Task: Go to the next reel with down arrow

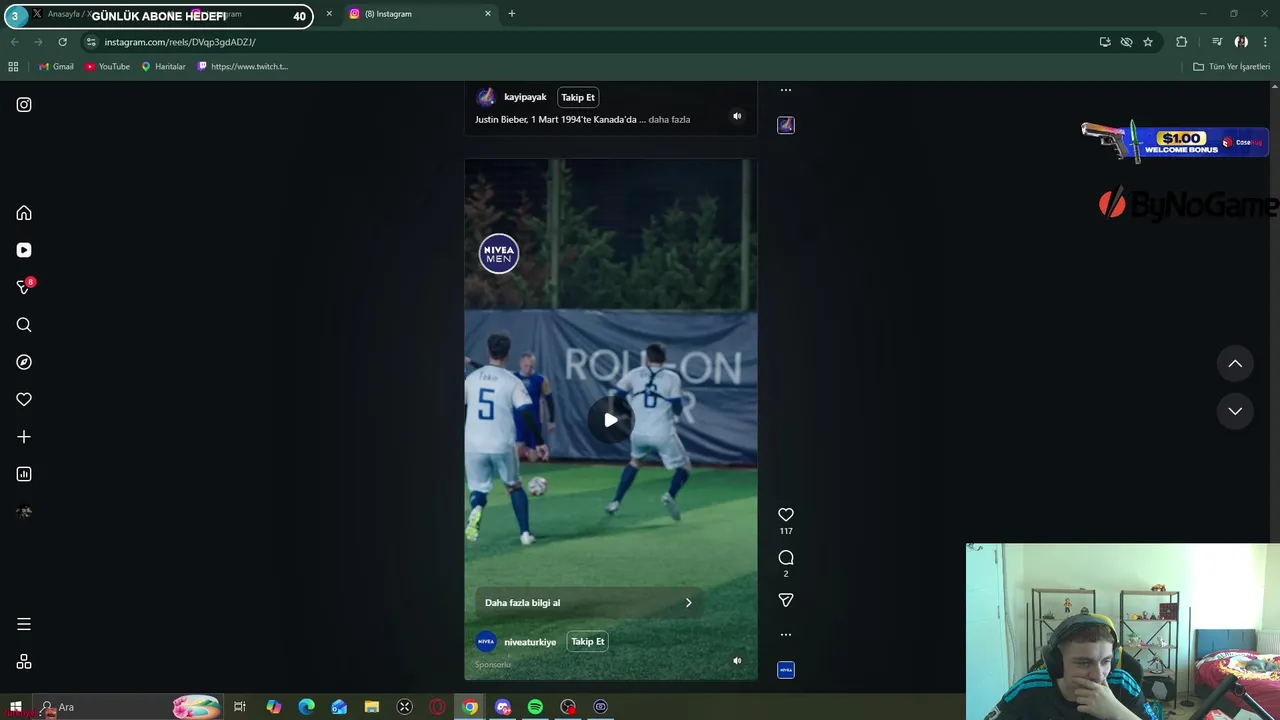Action: (x=1235, y=411)
